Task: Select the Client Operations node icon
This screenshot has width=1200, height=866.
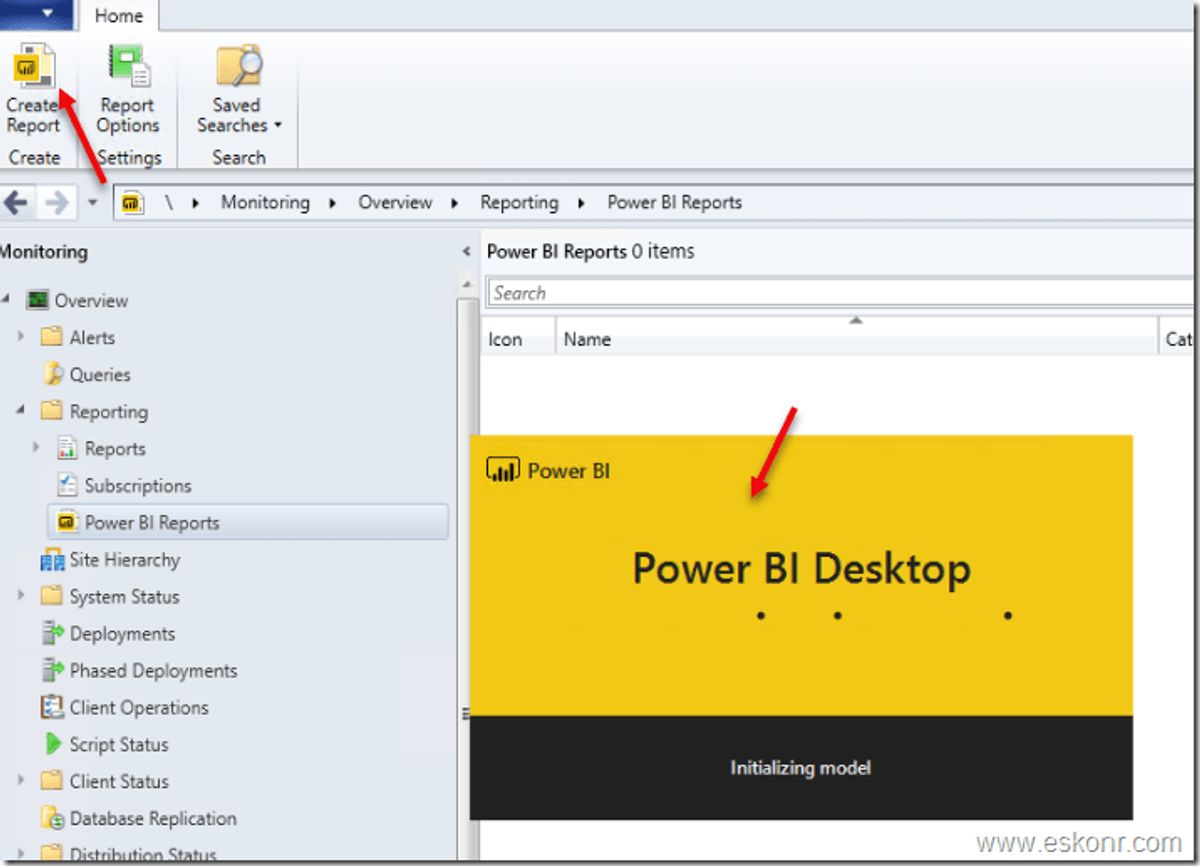Action: [53, 707]
